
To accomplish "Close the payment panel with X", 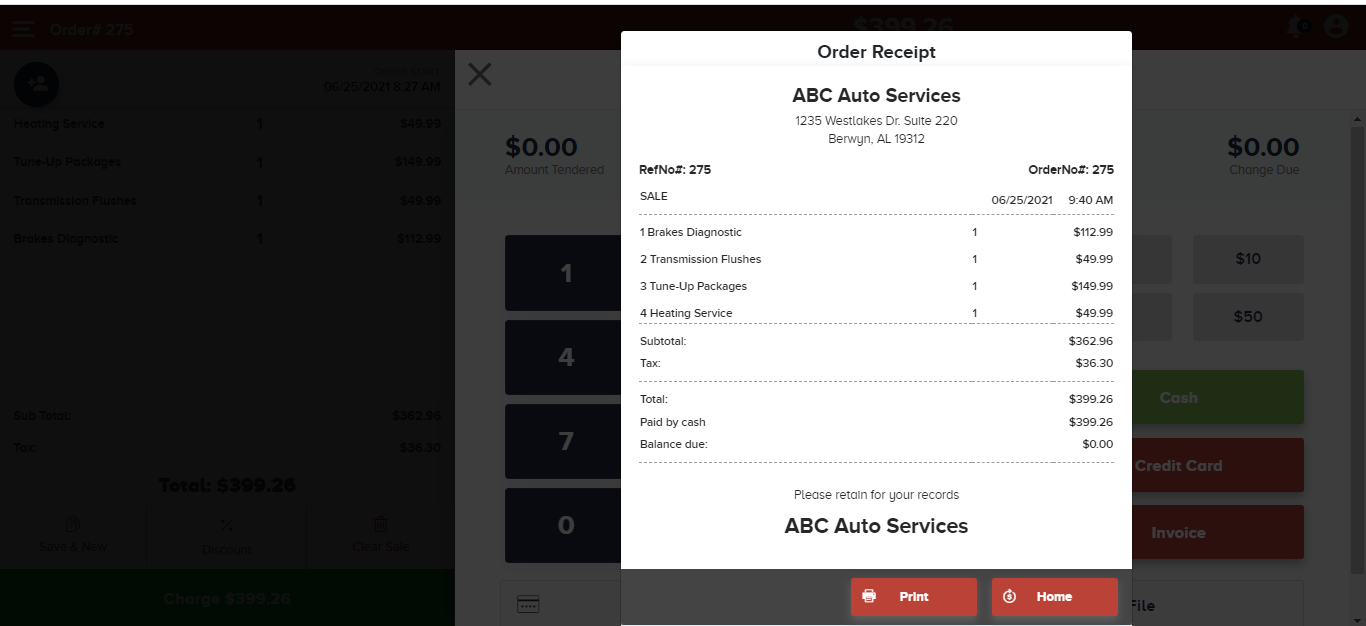I will [x=480, y=74].
